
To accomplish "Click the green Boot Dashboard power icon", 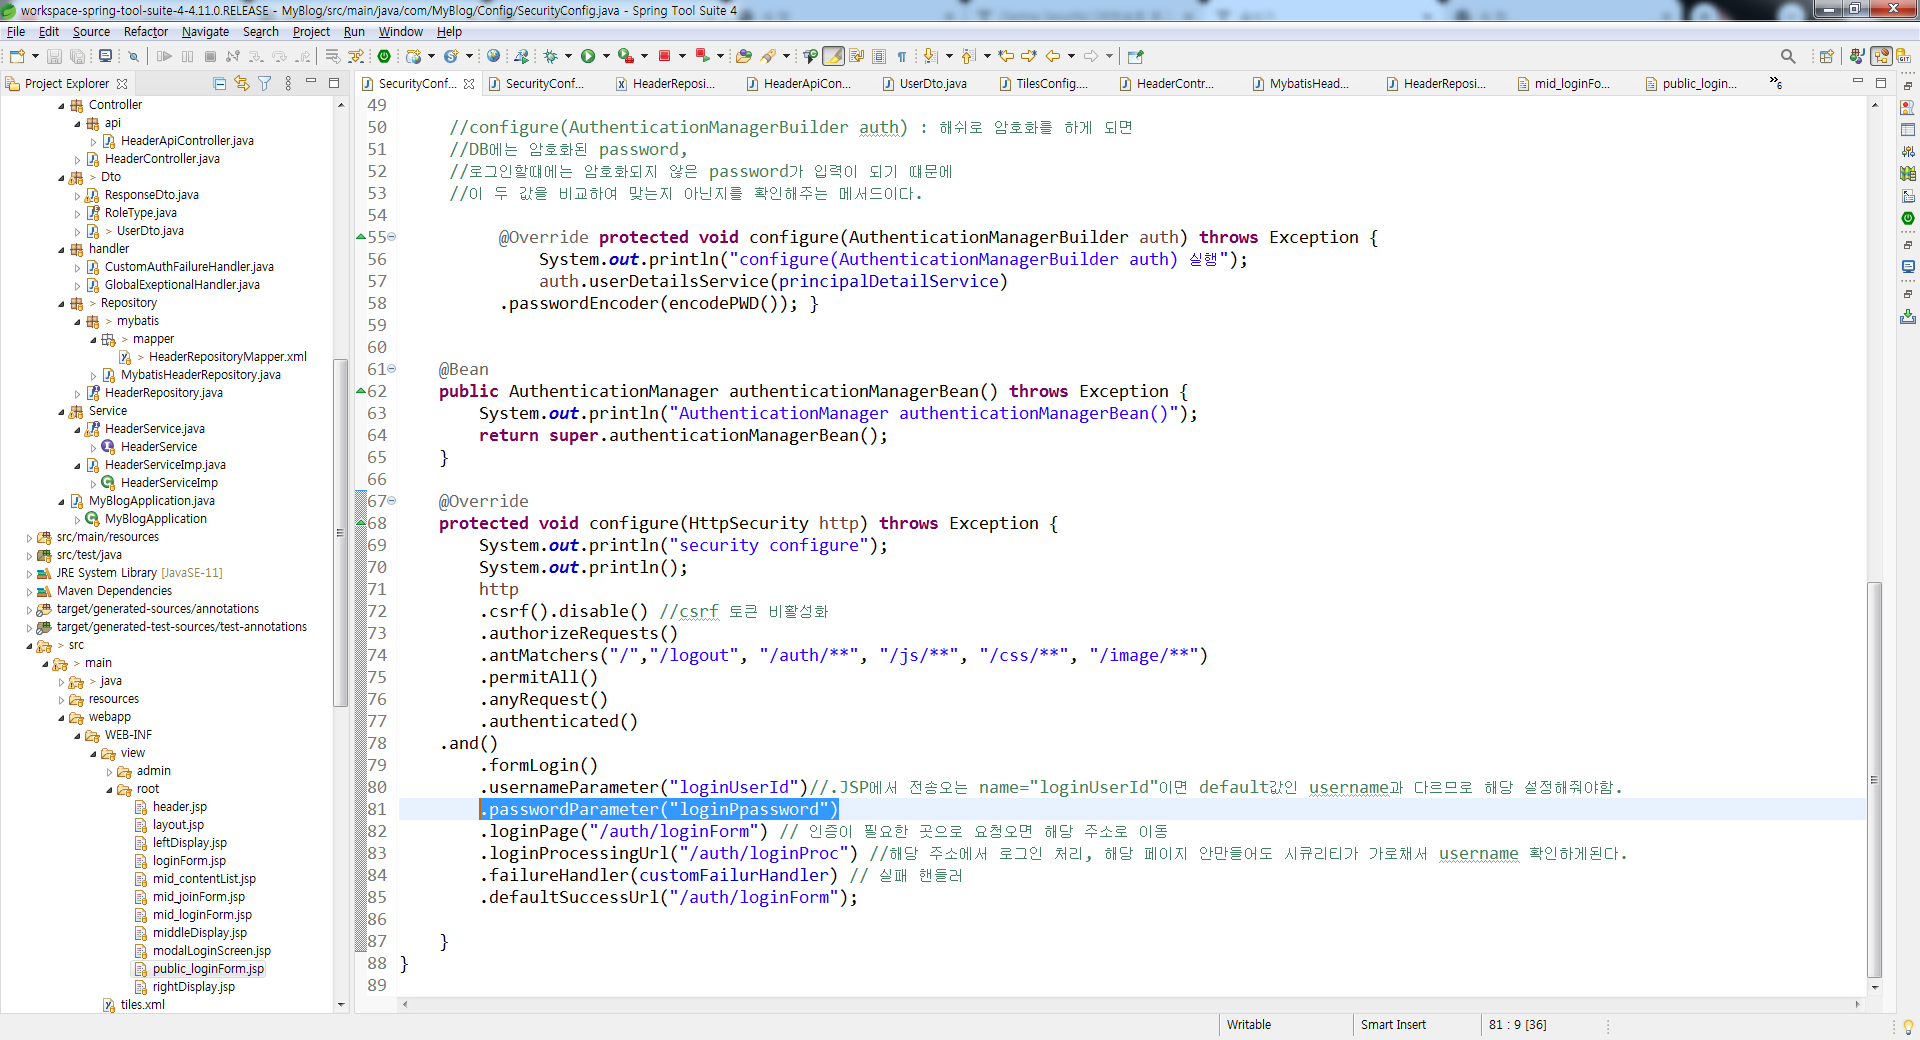I will click(384, 56).
